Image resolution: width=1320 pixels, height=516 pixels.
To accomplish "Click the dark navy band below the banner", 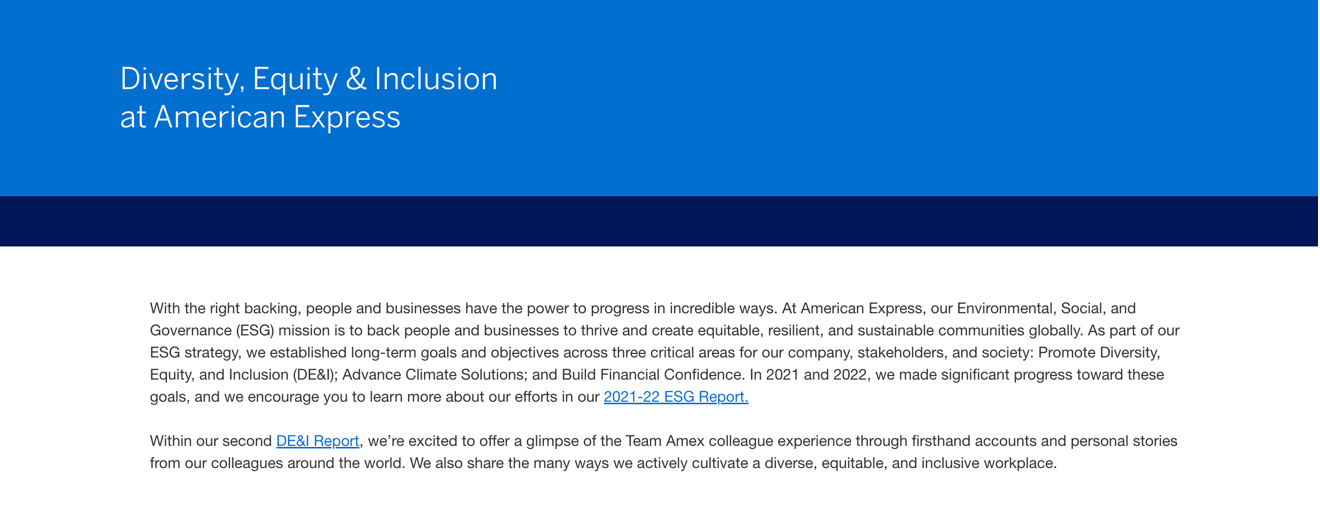I will (x=660, y=221).
